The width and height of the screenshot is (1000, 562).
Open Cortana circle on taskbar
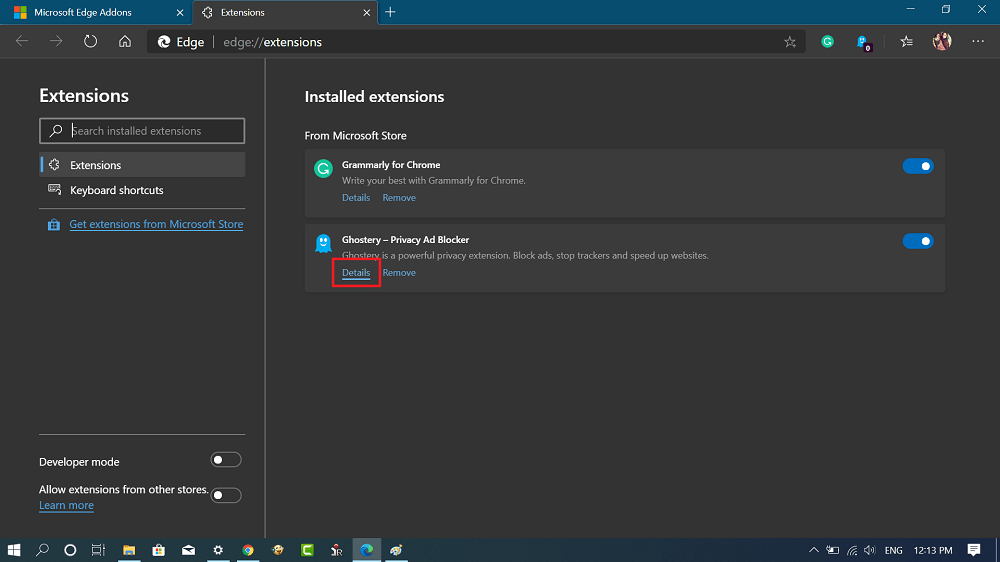coord(70,550)
